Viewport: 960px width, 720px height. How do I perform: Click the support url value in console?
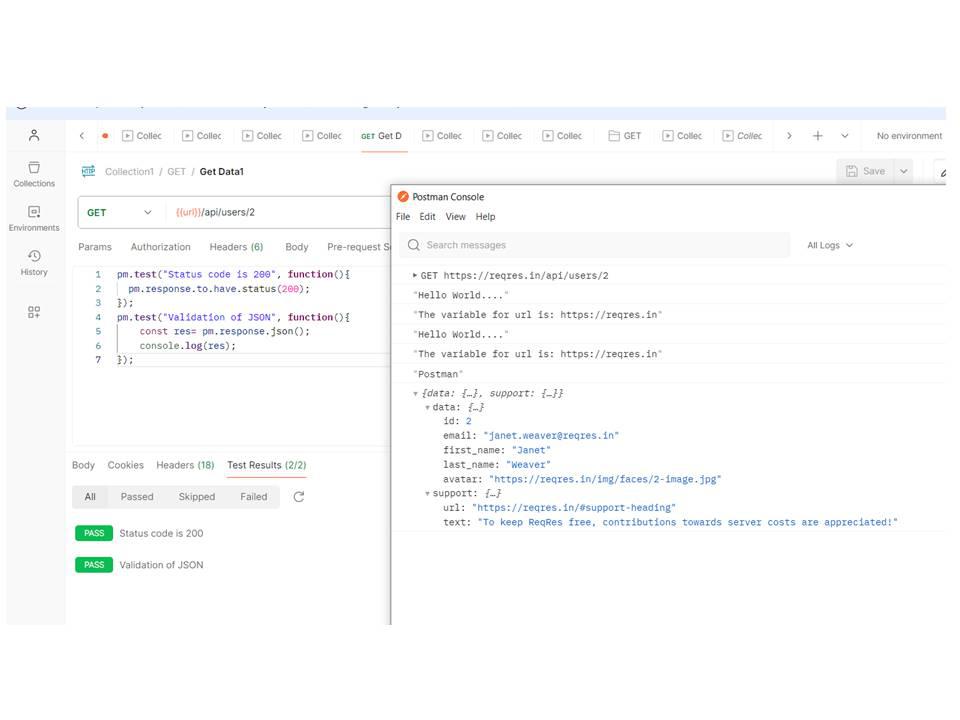[x=574, y=508]
